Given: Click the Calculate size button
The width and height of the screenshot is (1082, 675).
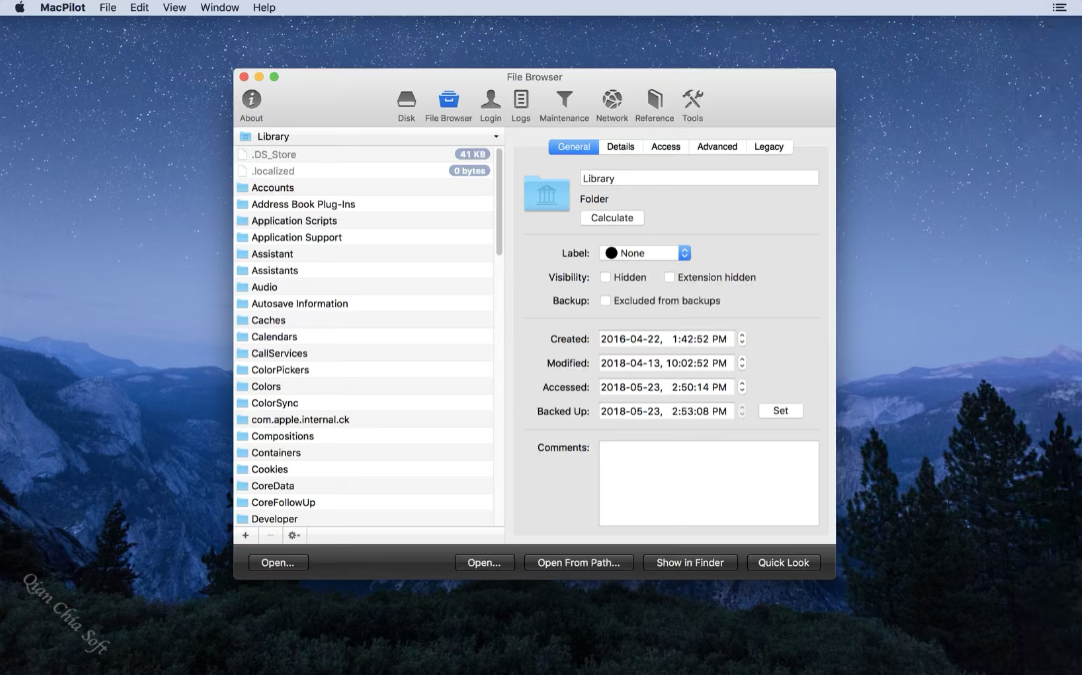Looking at the screenshot, I should (x=612, y=218).
